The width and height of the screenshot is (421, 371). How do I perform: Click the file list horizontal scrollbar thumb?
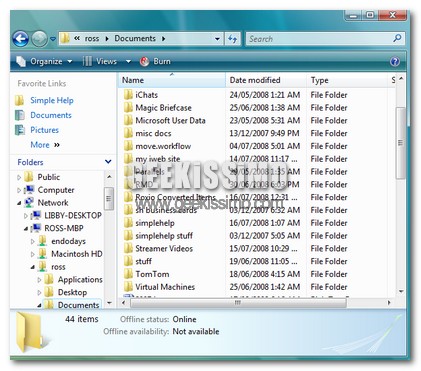[x=238, y=303]
